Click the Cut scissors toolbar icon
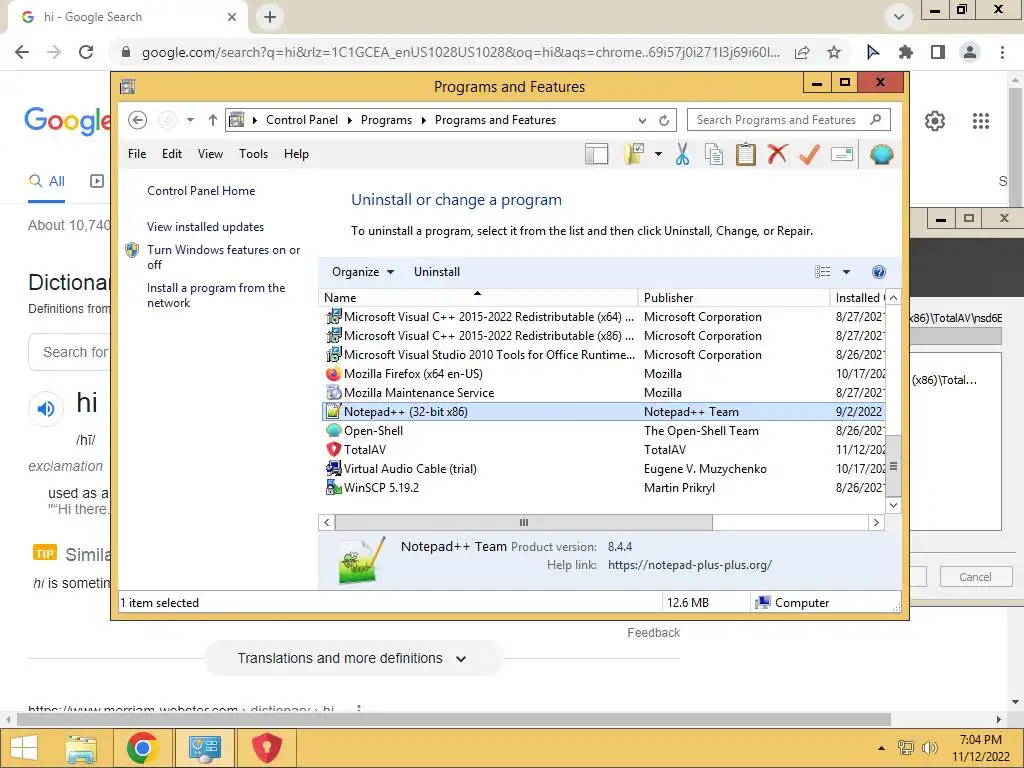The image size is (1024, 768). pyautogui.click(x=682, y=154)
